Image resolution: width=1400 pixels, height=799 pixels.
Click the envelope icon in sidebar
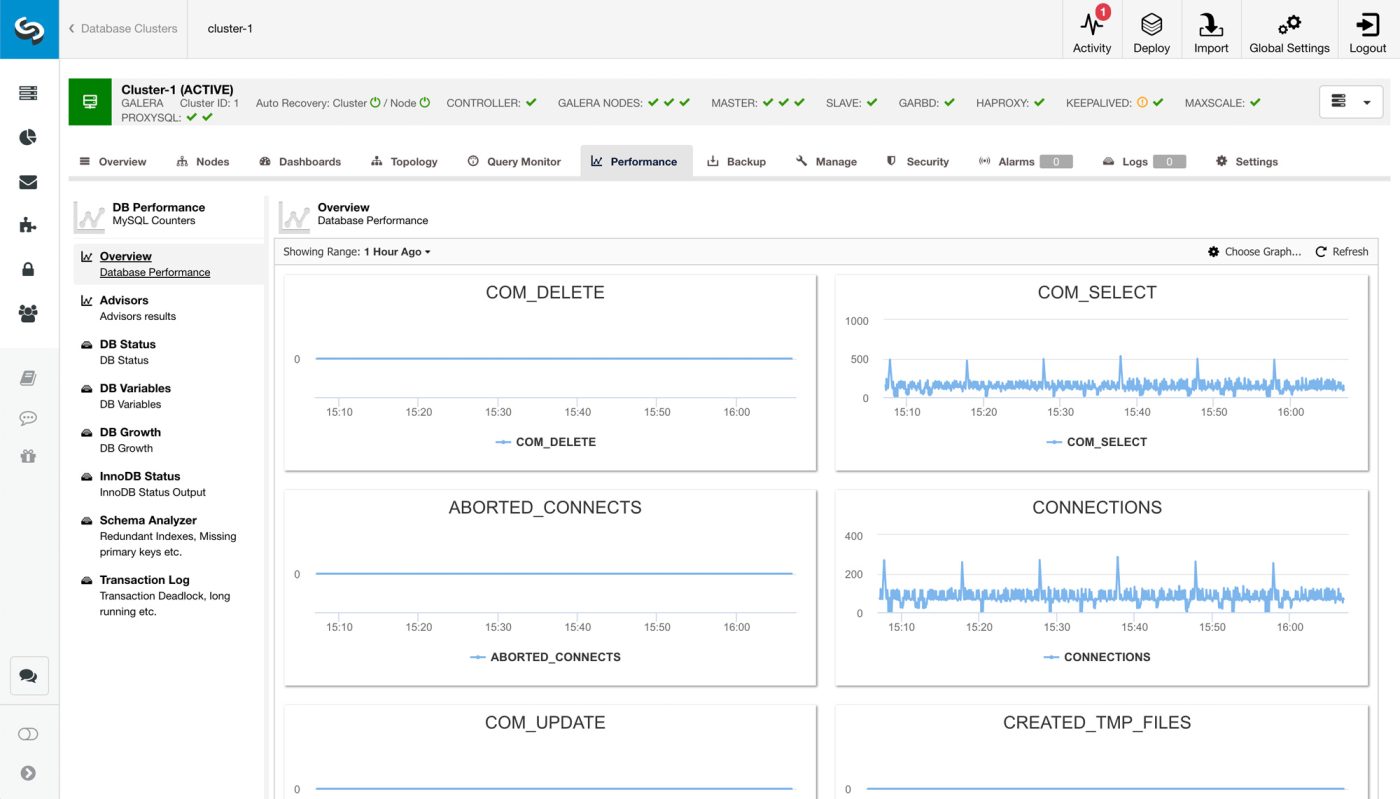tap(28, 182)
